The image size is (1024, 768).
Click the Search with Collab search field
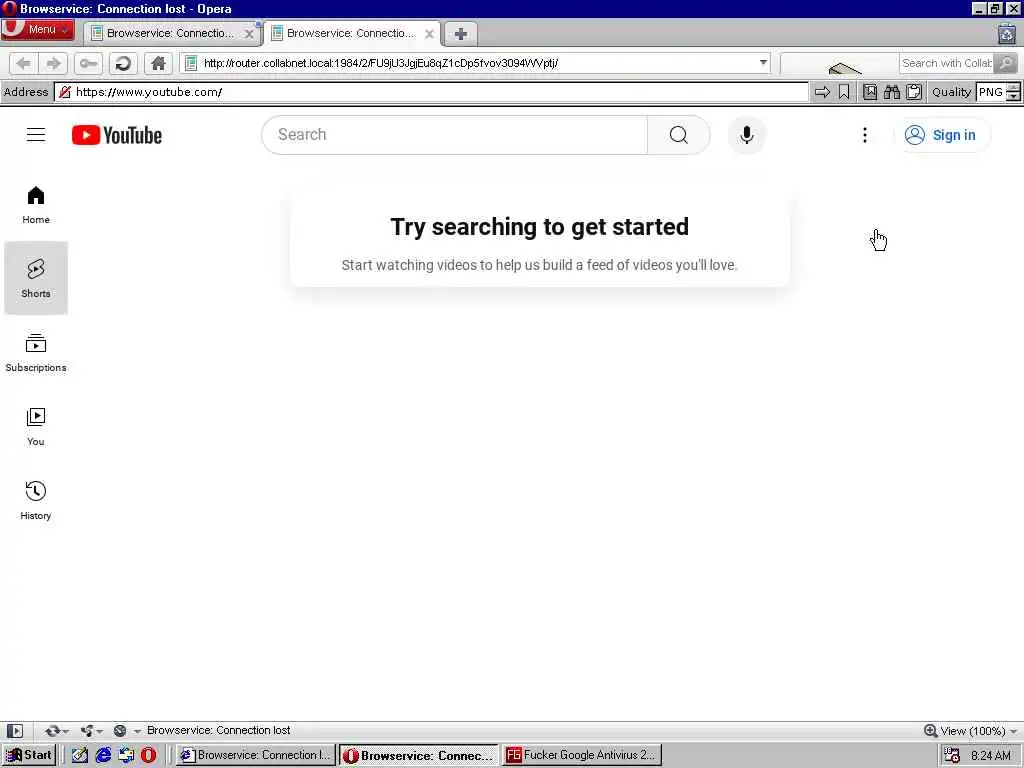[946, 63]
